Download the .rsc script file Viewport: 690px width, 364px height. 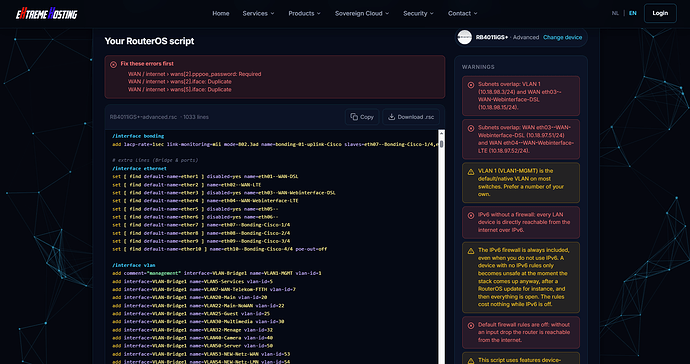click(411, 117)
